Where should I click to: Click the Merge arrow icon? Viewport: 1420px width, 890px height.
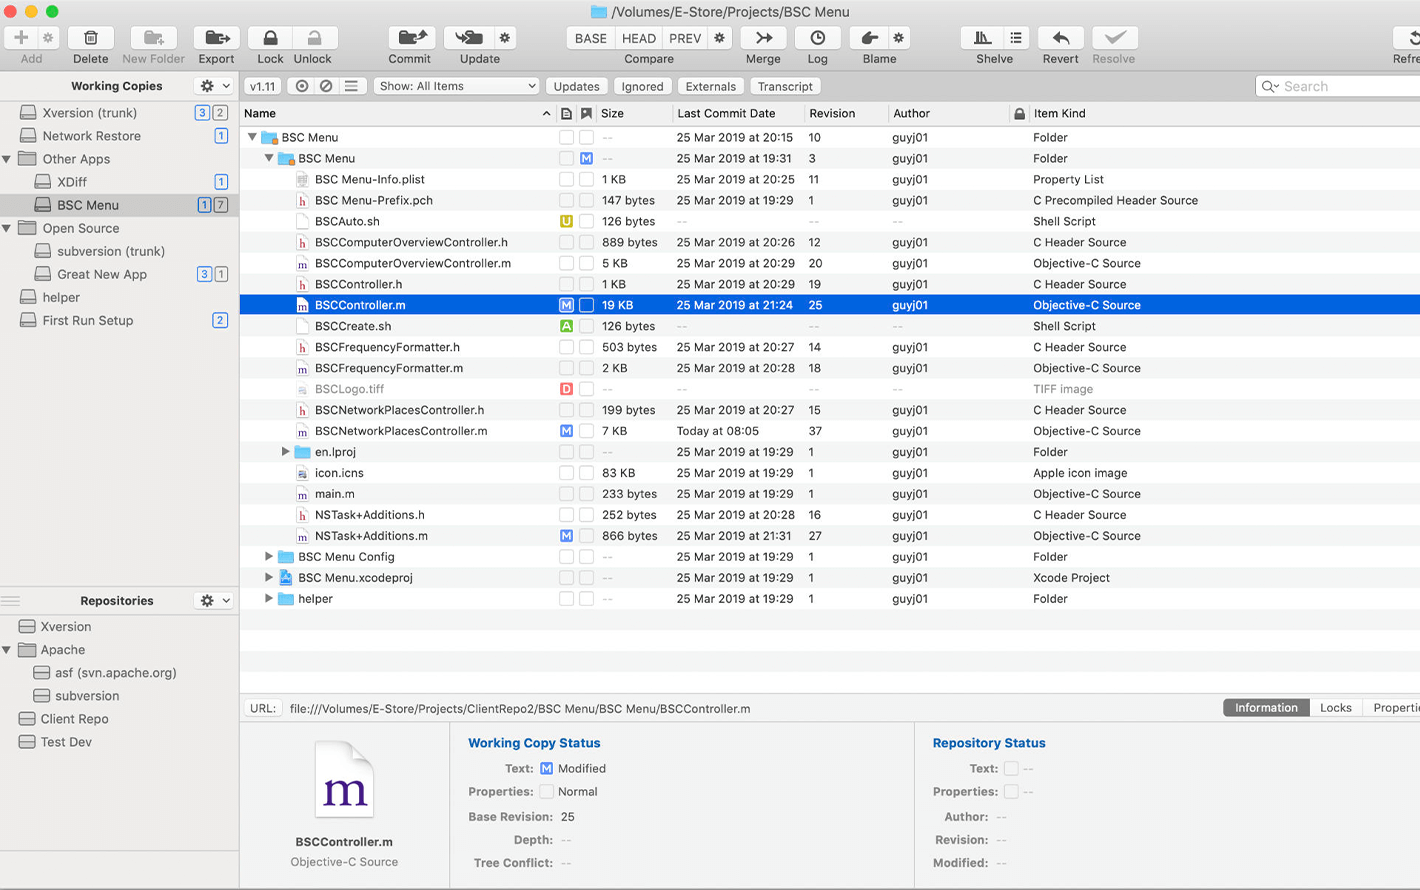pos(763,38)
